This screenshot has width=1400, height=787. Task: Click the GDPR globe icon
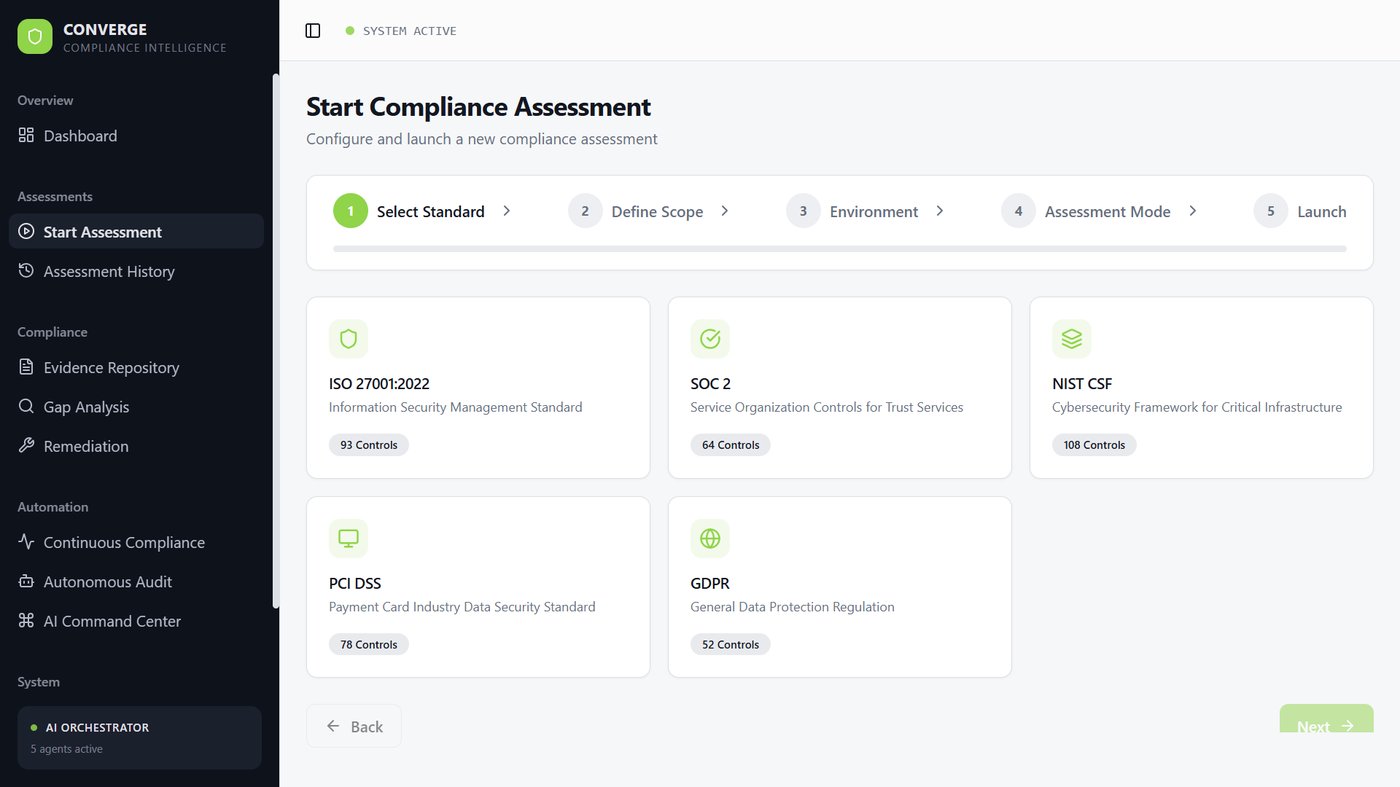pos(710,539)
